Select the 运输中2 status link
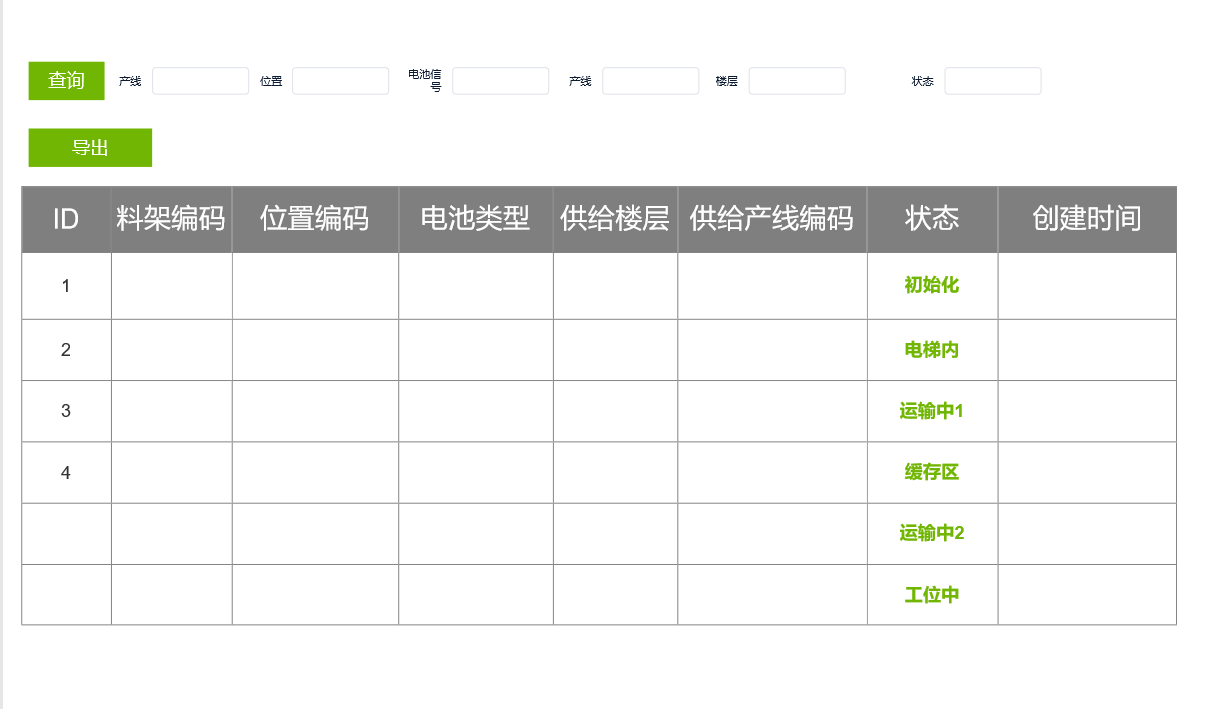This screenshot has height=709, width=1223. click(x=931, y=533)
